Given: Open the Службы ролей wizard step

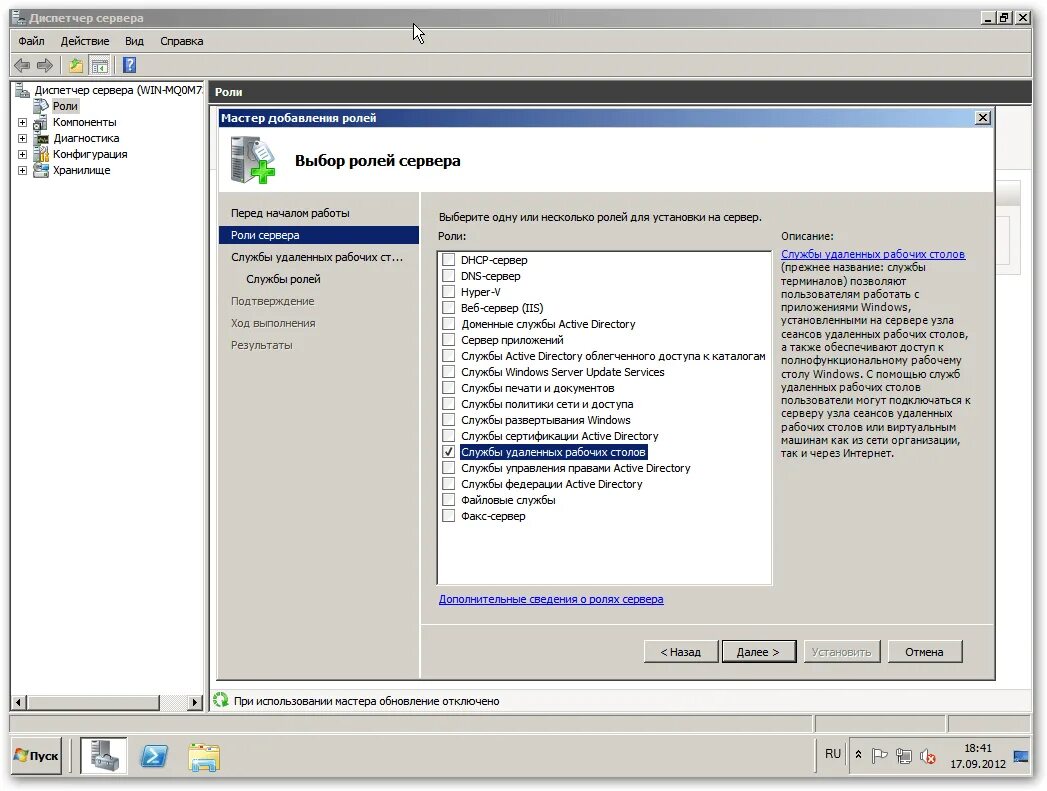Looking at the screenshot, I should point(283,279).
